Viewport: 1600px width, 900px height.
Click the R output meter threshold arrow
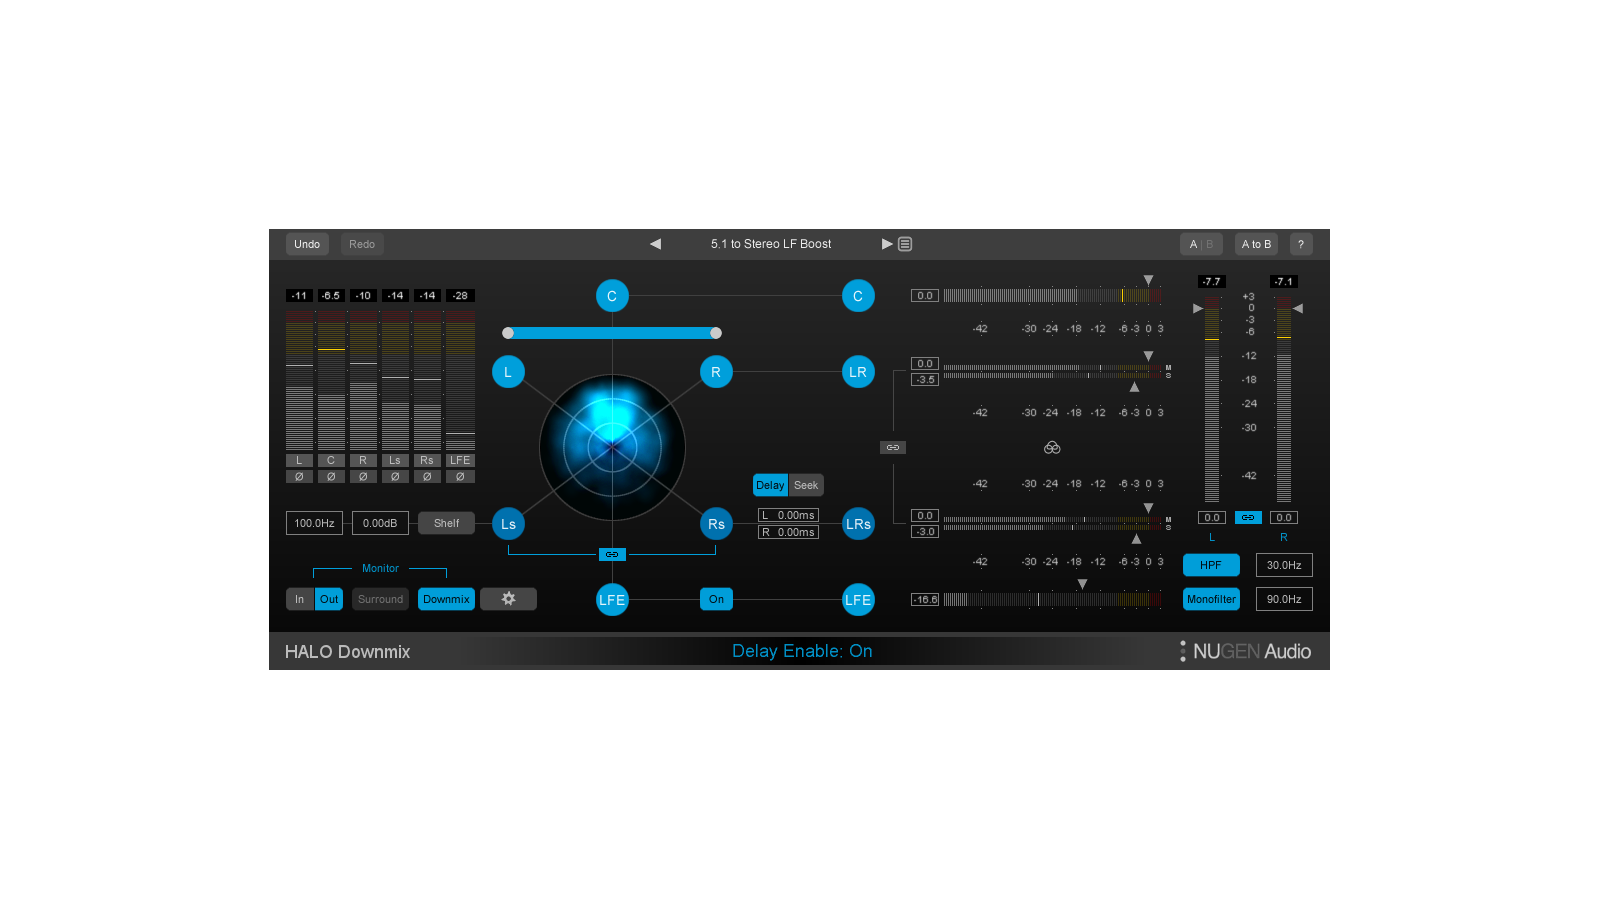[x=1298, y=308]
